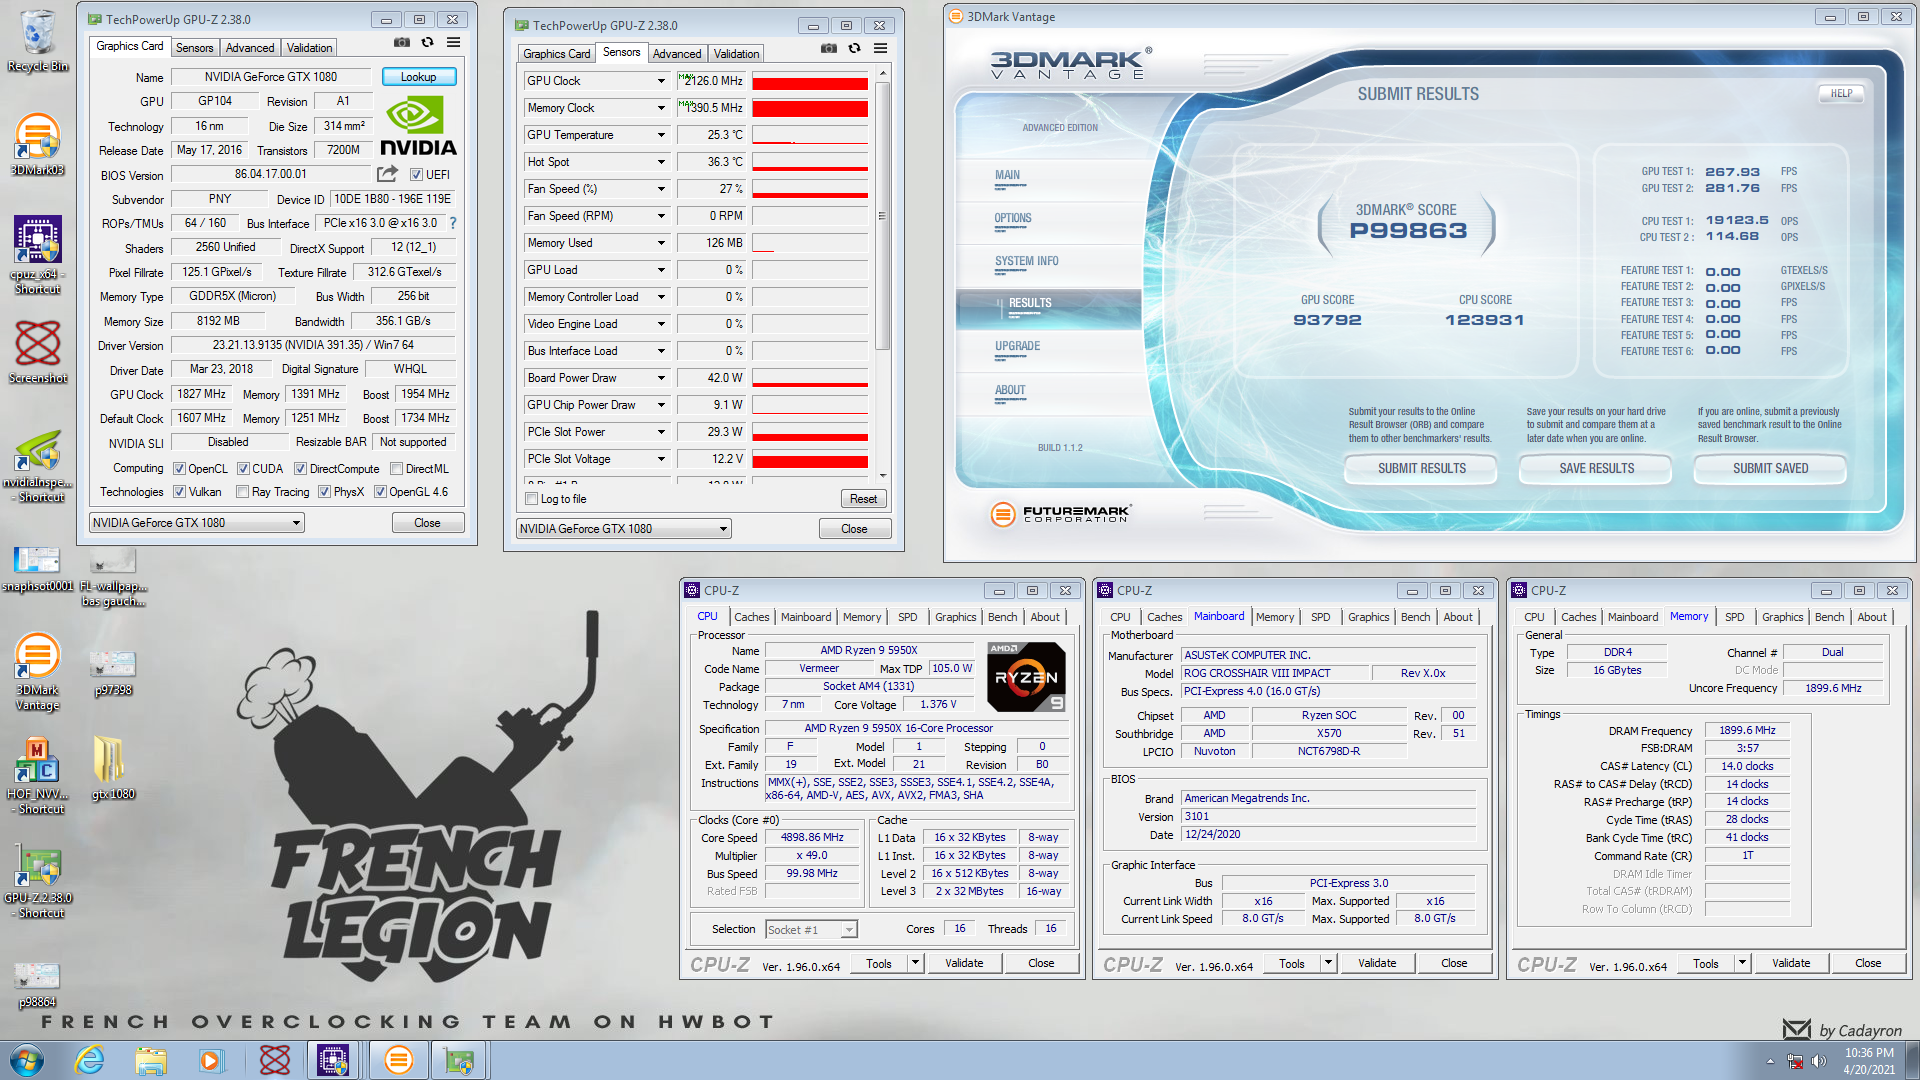Click the system tray clock
Screen dimensions: 1920x1080
click(x=1868, y=1061)
